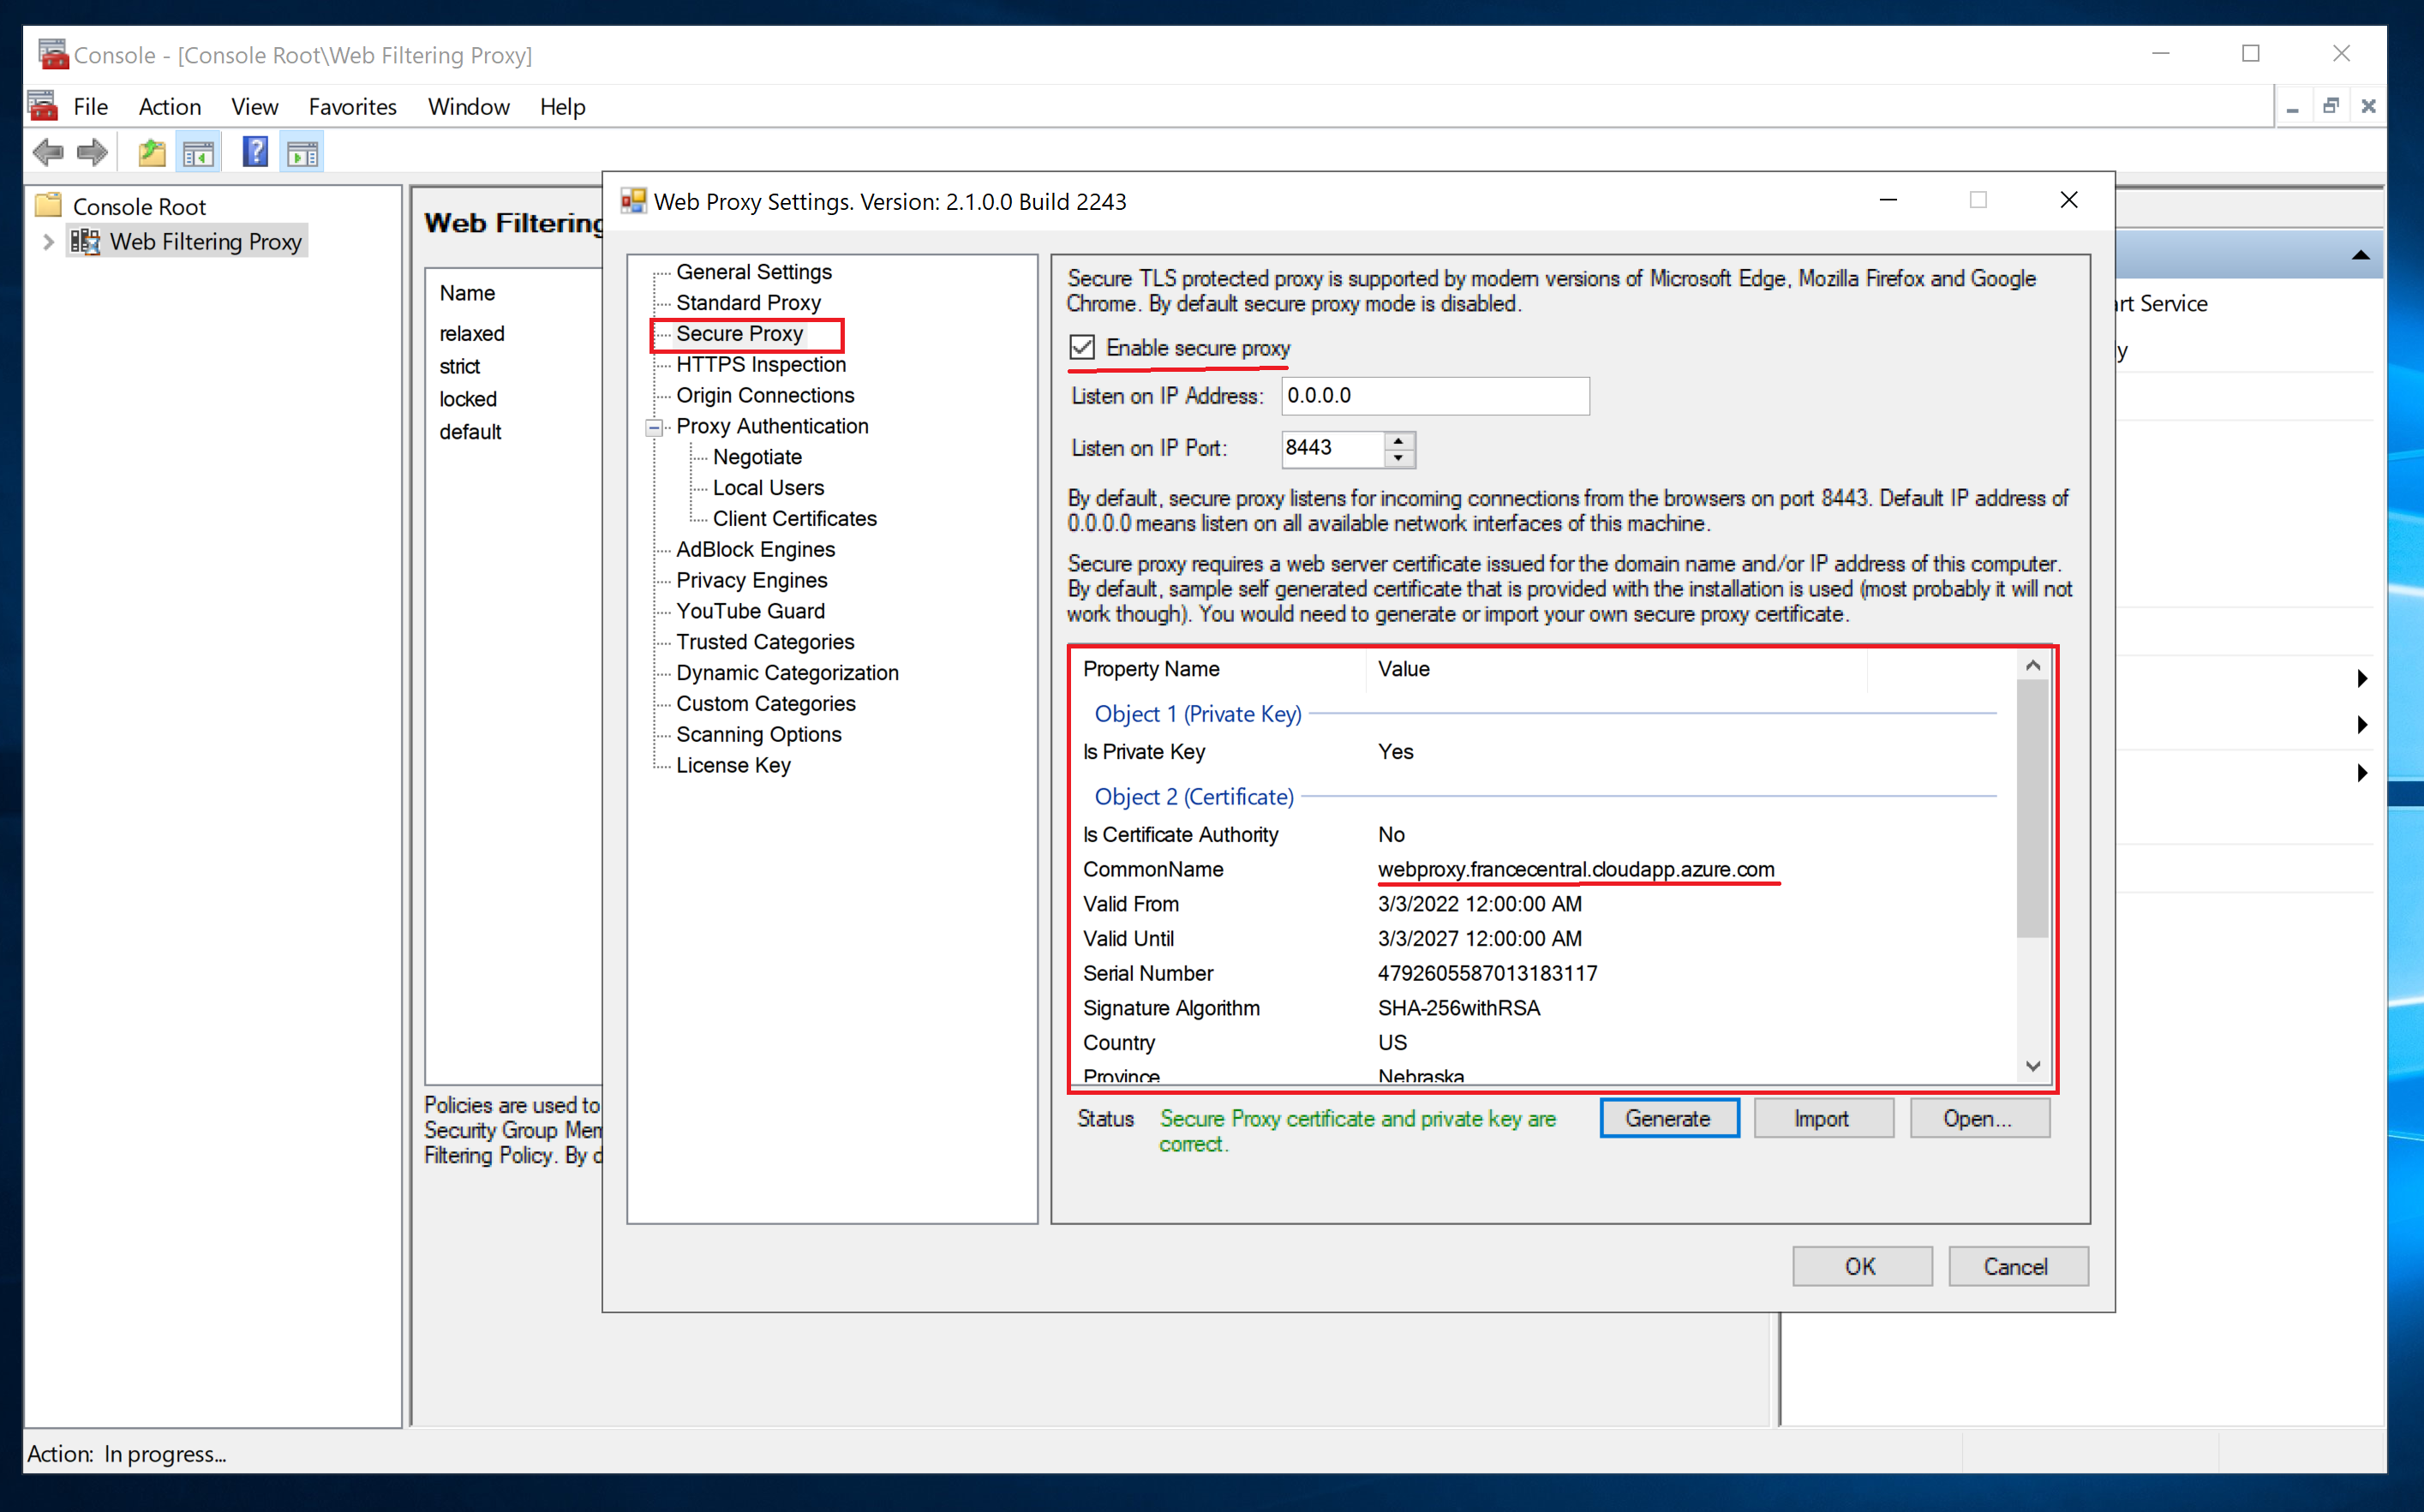Click the Web Proxy Settings dialog icon
This screenshot has width=2424, height=1512.
point(633,201)
